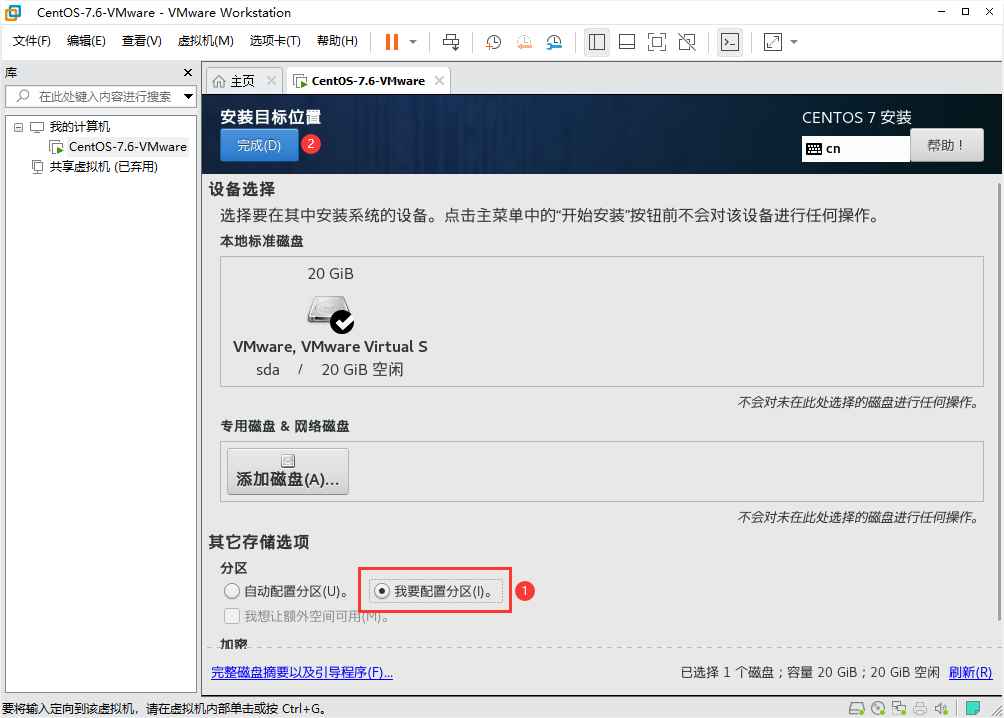Viewport: 1004px width, 718px height.
Task: Open the 虚拟机(M) menu
Action: pos(206,41)
